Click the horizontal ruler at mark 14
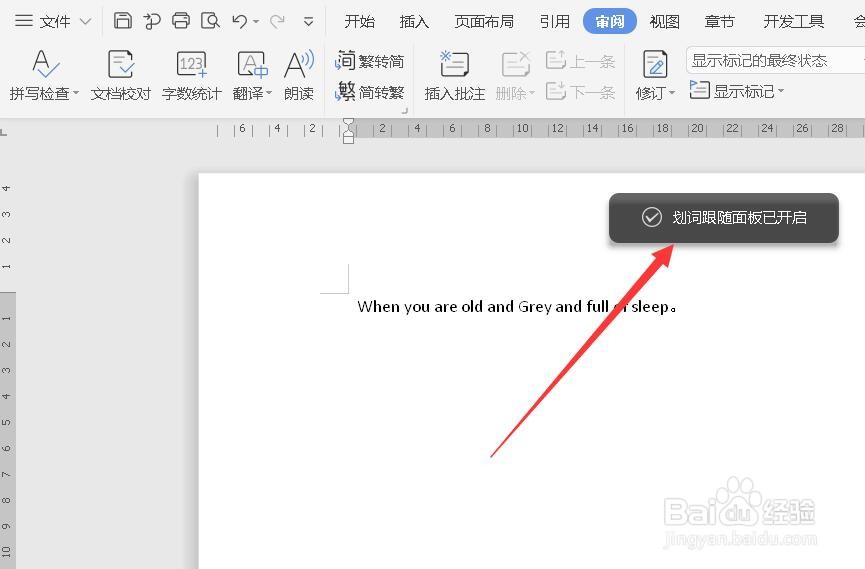This screenshot has width=865, height=569. pos(592,129)
